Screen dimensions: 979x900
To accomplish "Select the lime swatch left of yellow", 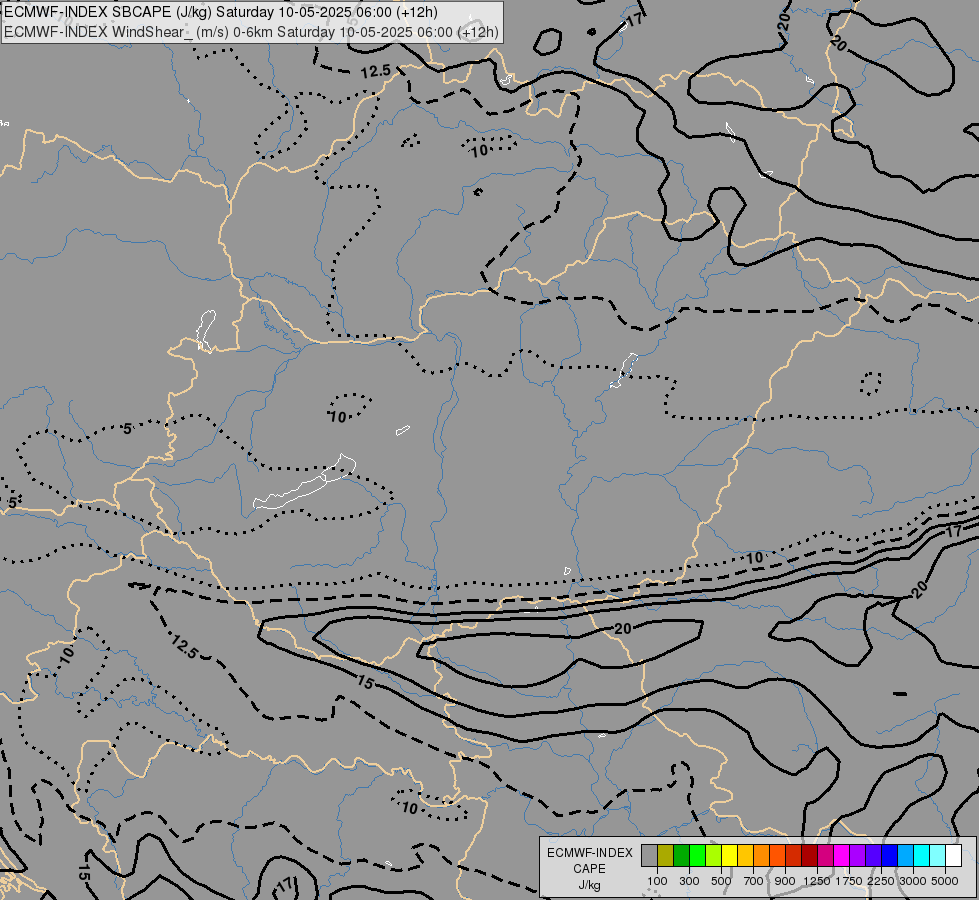I will point(714,855).
